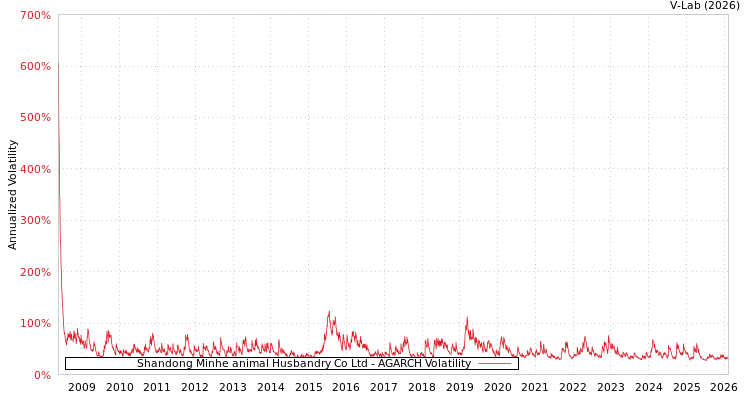750x400 pixels.
Task: Click the 2021 x-axis label
Action: pos(535,387)
